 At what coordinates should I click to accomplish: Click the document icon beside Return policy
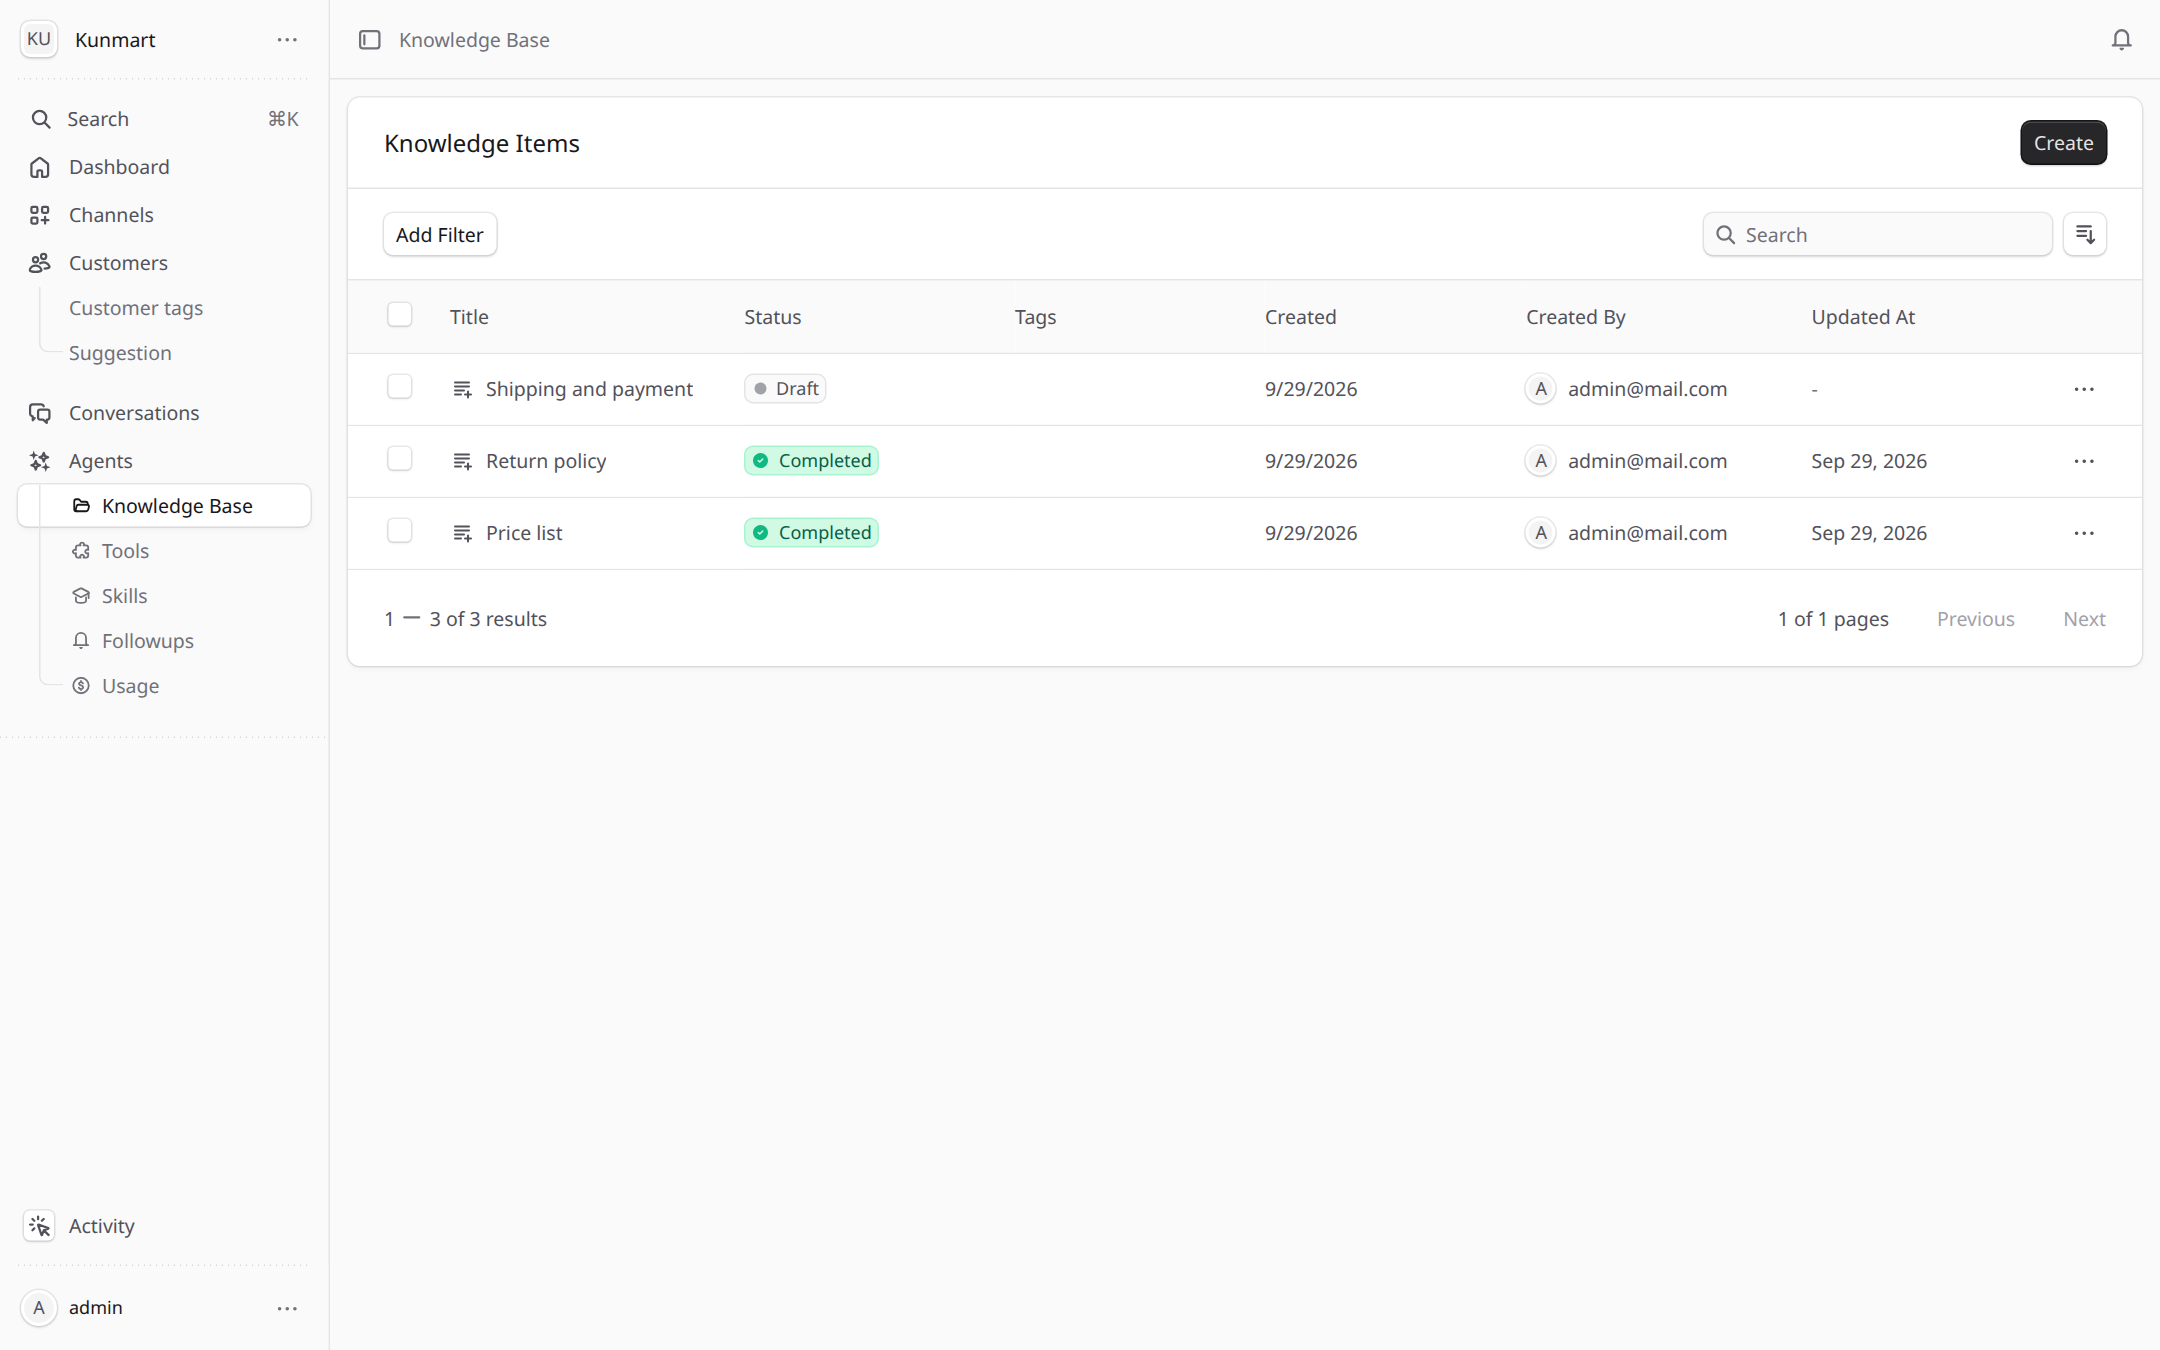462,461
